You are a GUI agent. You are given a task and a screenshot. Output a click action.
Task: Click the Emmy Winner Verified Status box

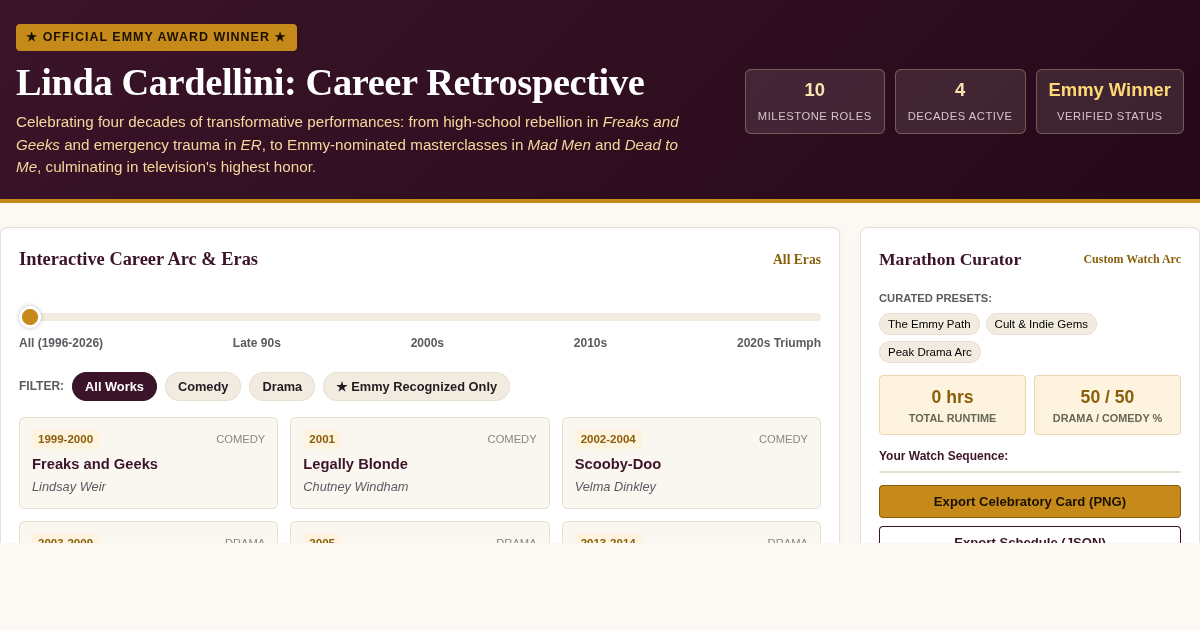coord(1110,101)
